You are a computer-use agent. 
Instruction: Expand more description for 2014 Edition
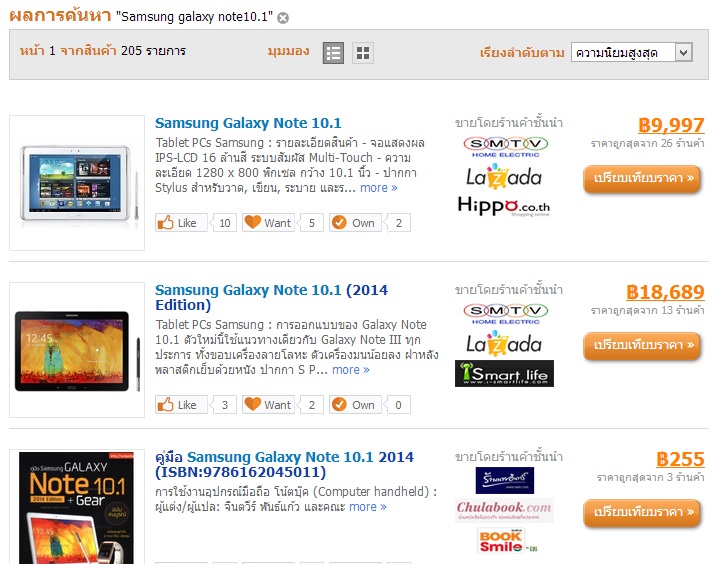click(x=351, y=369)
